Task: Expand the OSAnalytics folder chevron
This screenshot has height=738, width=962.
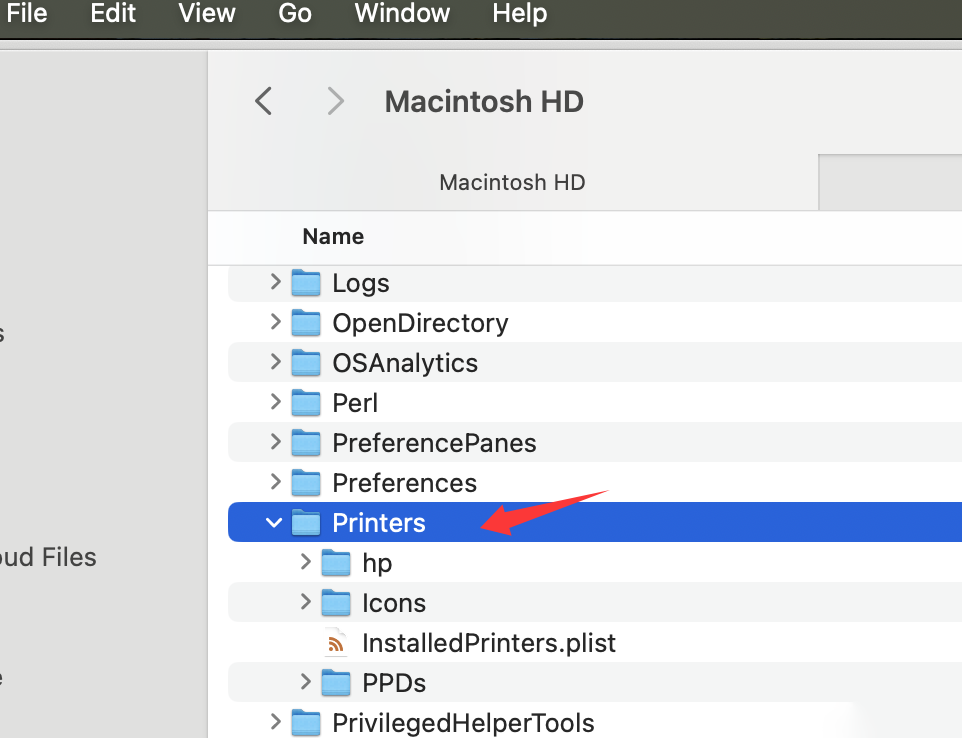Action: pos(275,362)
